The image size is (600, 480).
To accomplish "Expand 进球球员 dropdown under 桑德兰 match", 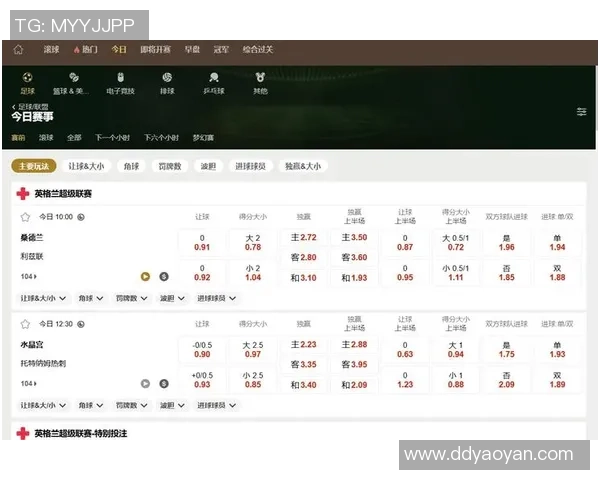I will pyautogui.click(x=216, y=298).
